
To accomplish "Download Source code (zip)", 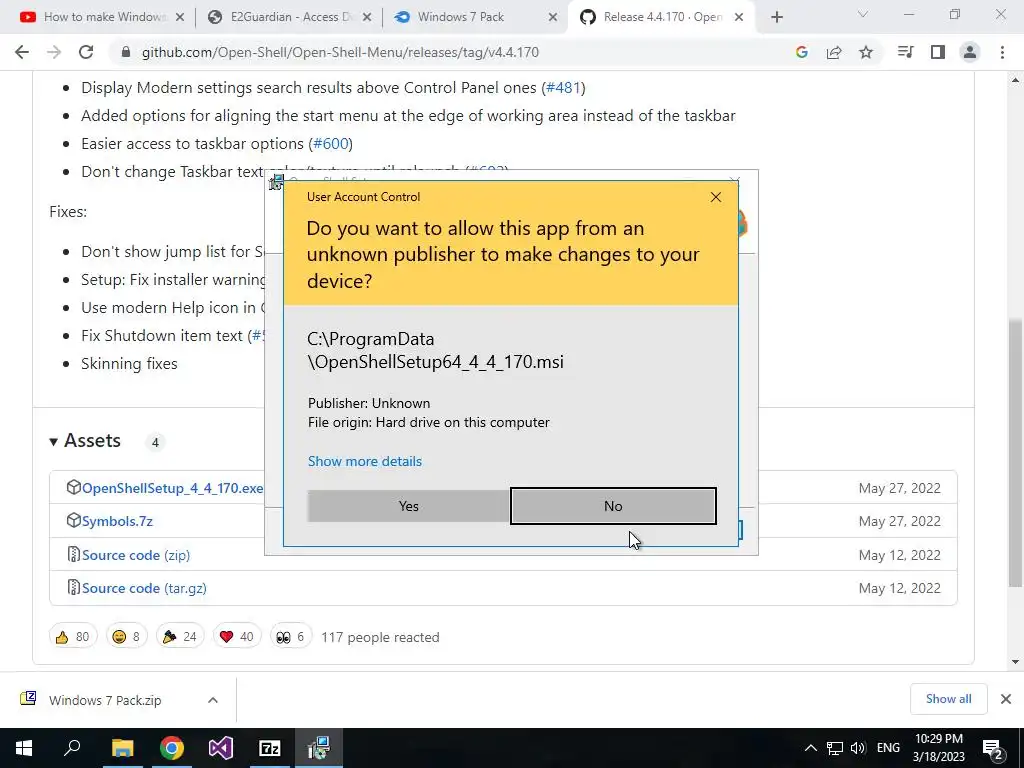I will pos(136,555).
